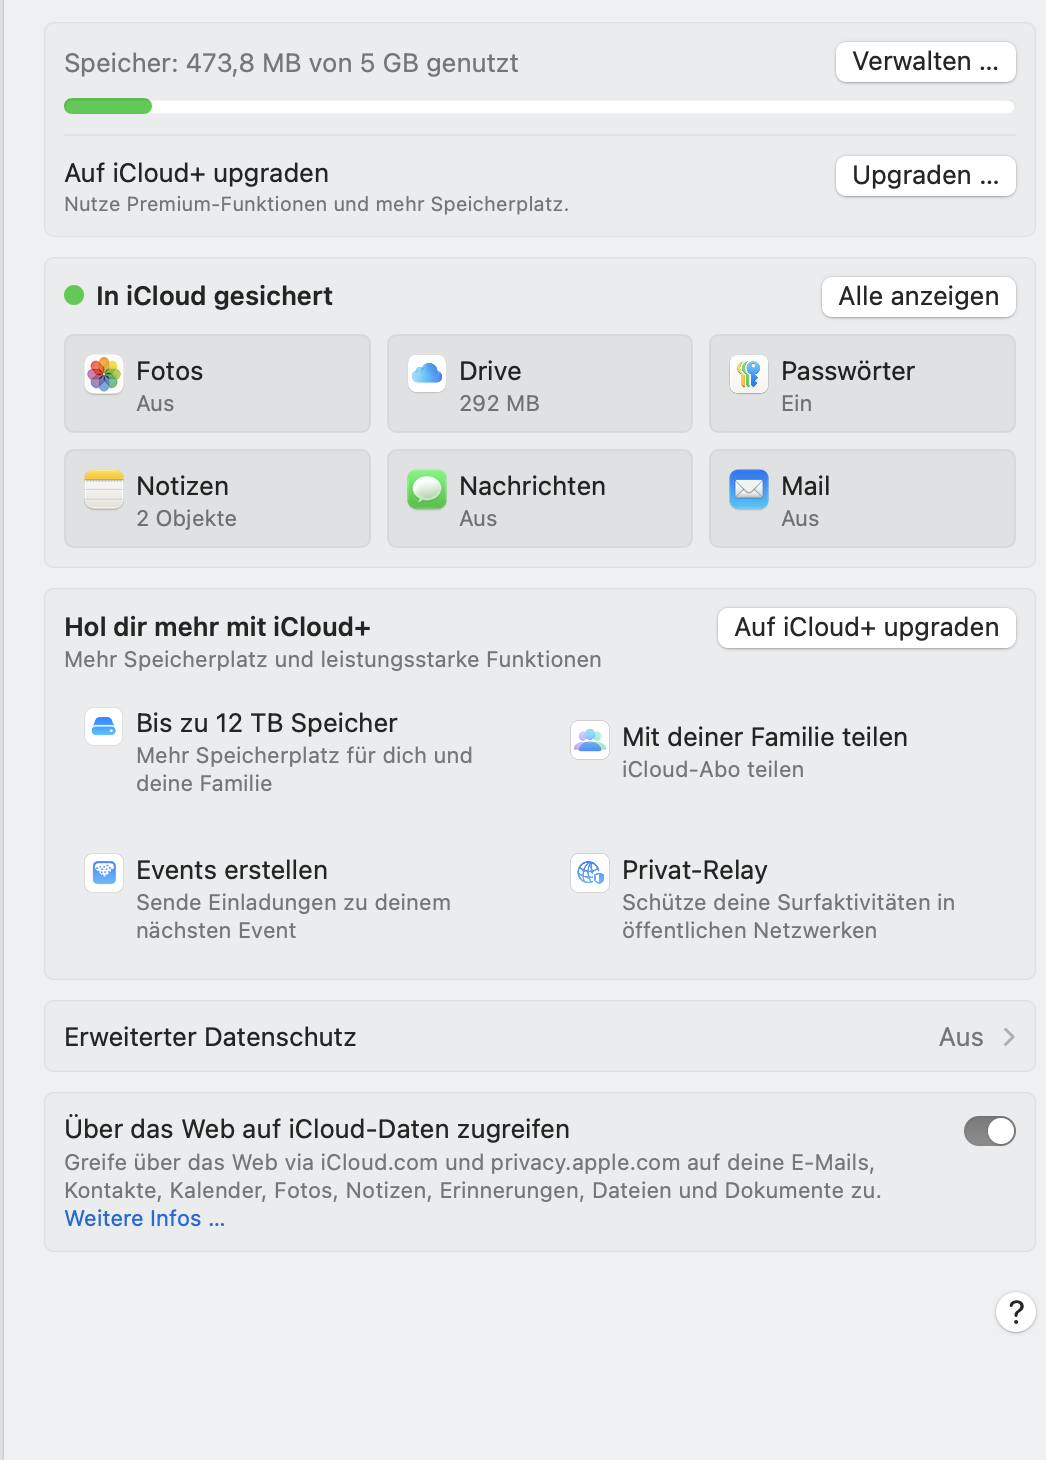
Task: Click the Privat-Relay globe icon
Action: click(x=590, y=872)
